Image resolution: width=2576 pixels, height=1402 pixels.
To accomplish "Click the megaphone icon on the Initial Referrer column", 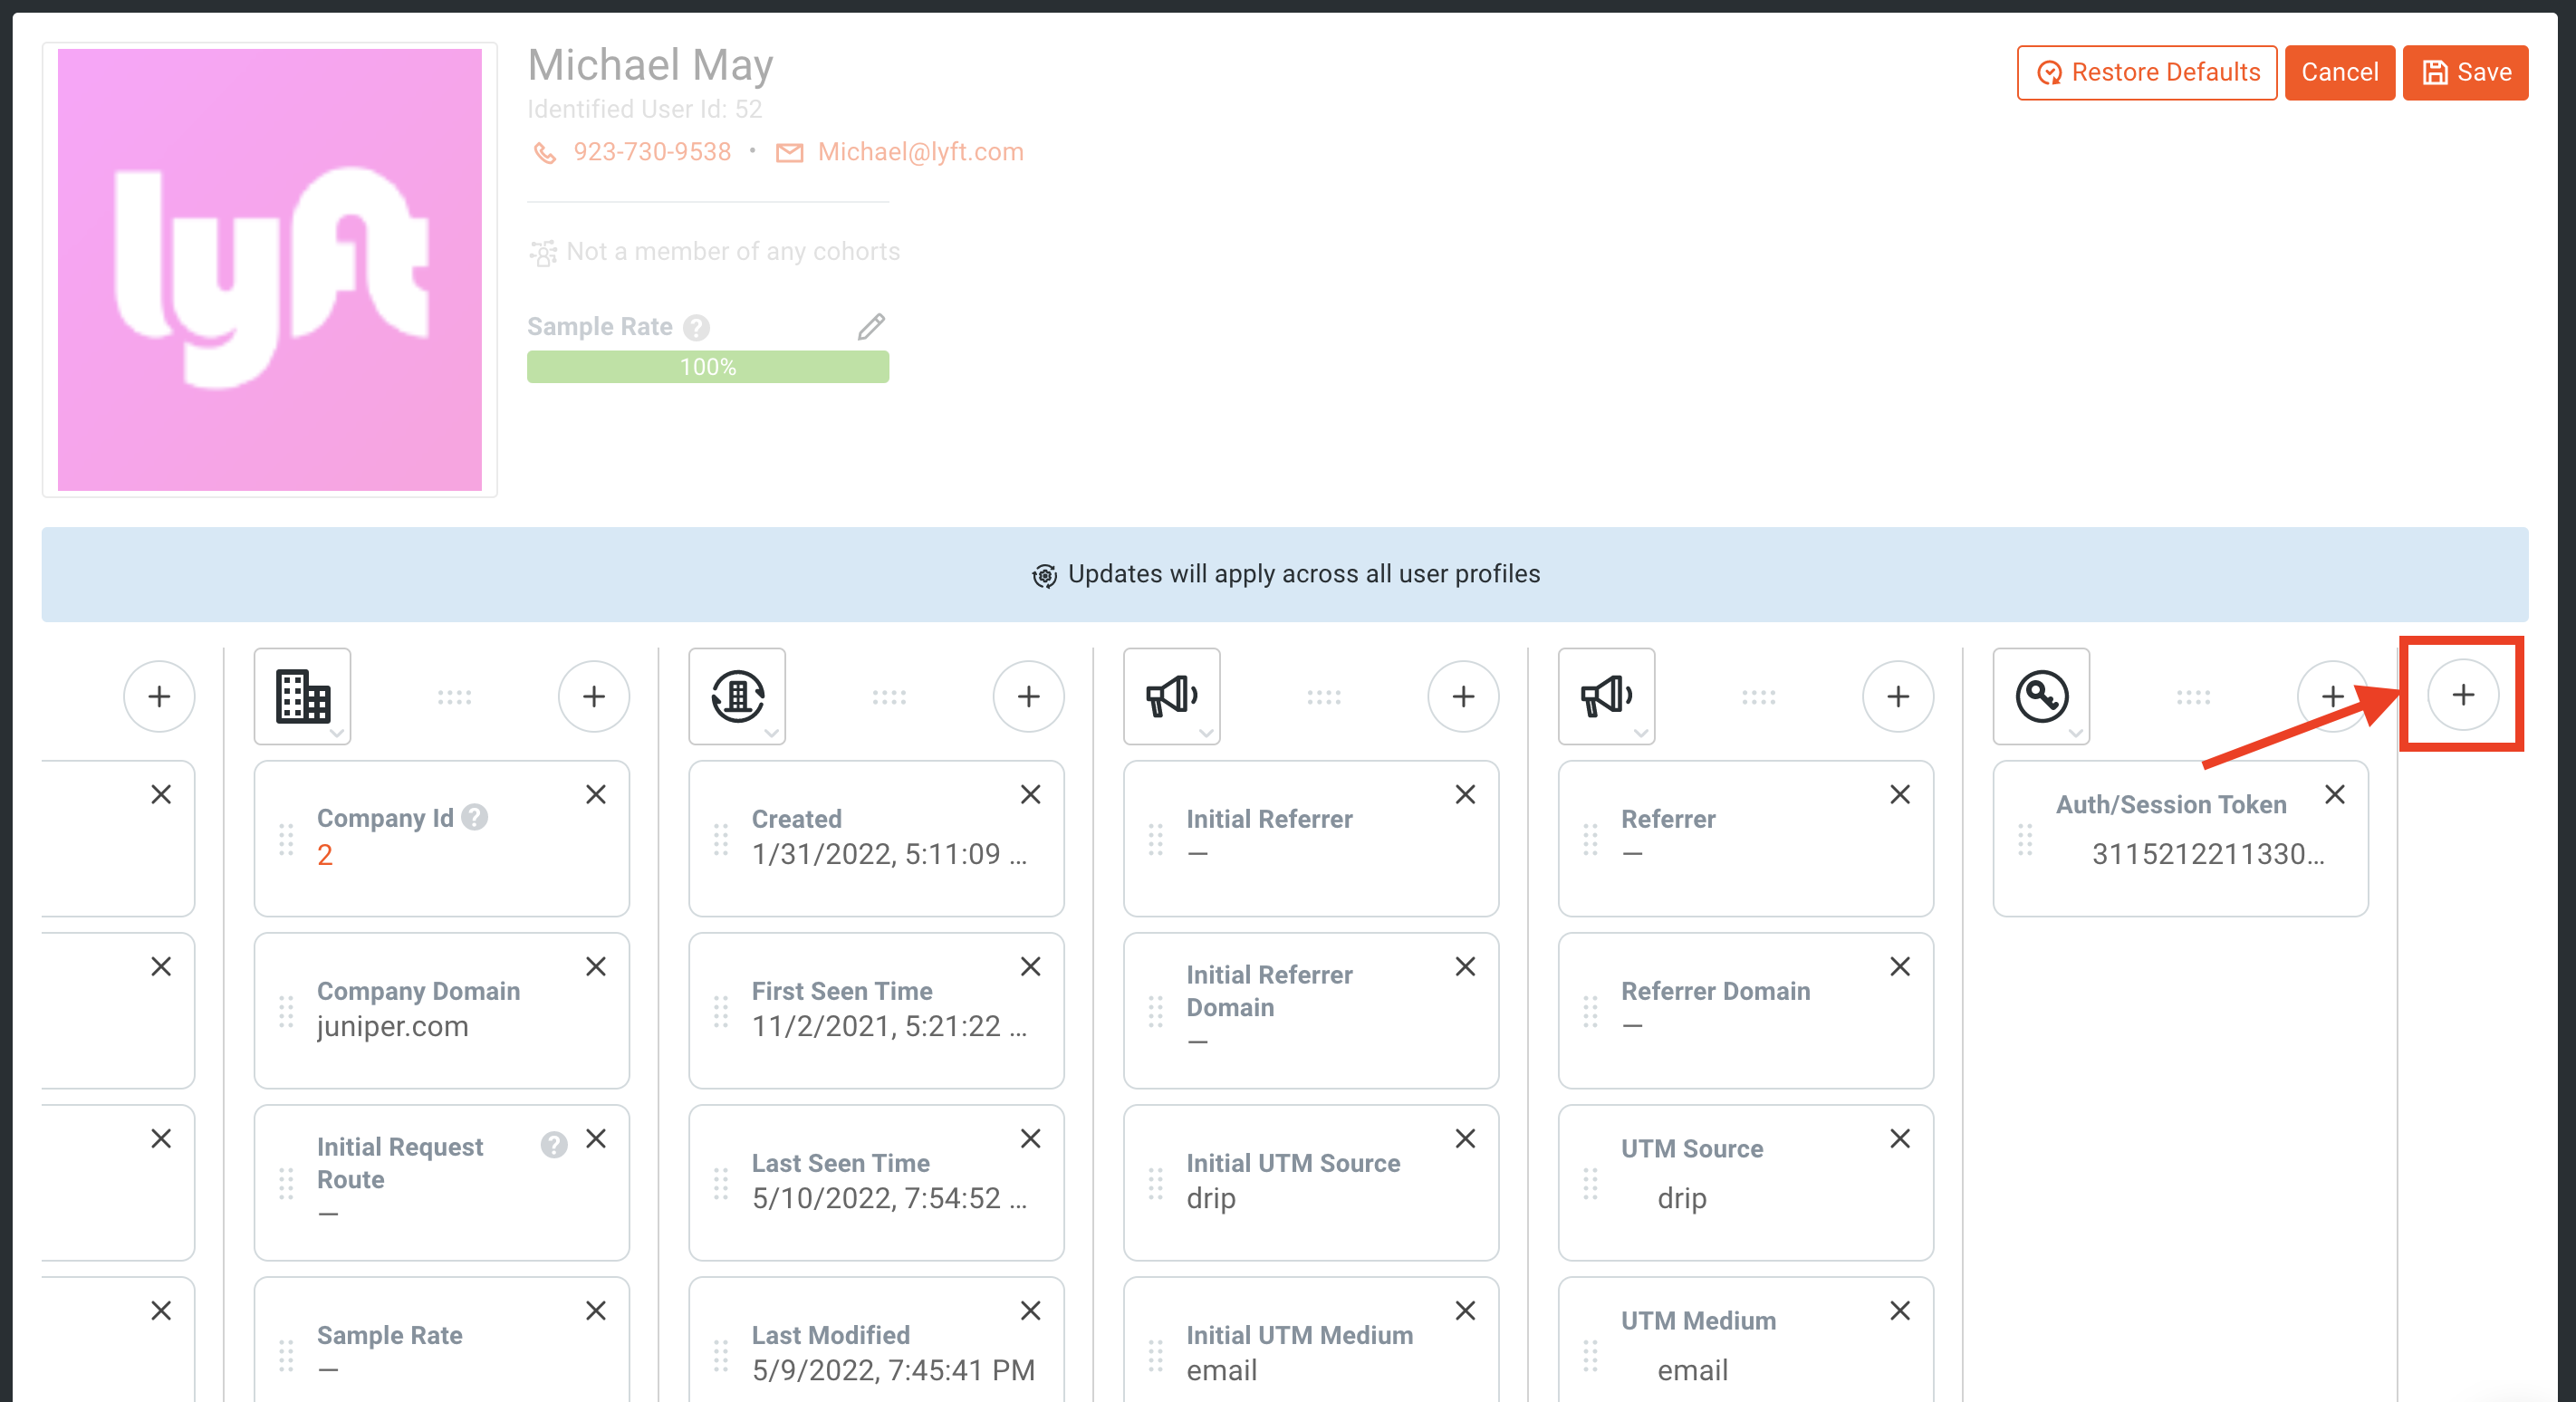I will tap(1171, 696).
